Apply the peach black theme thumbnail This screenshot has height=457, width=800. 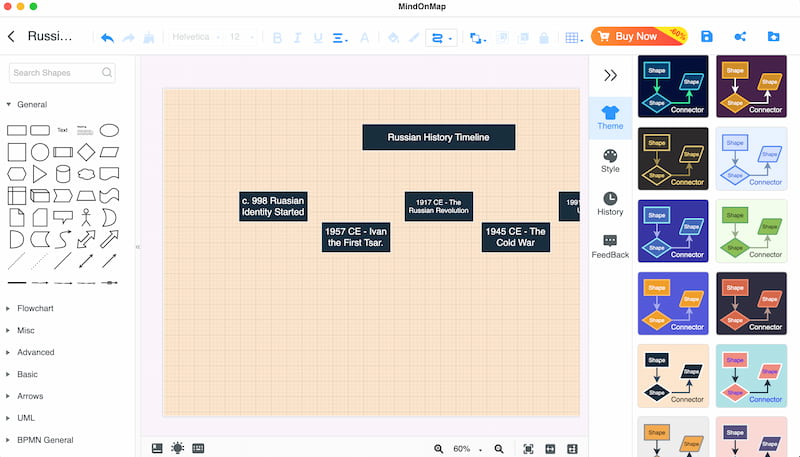[673, 376]
